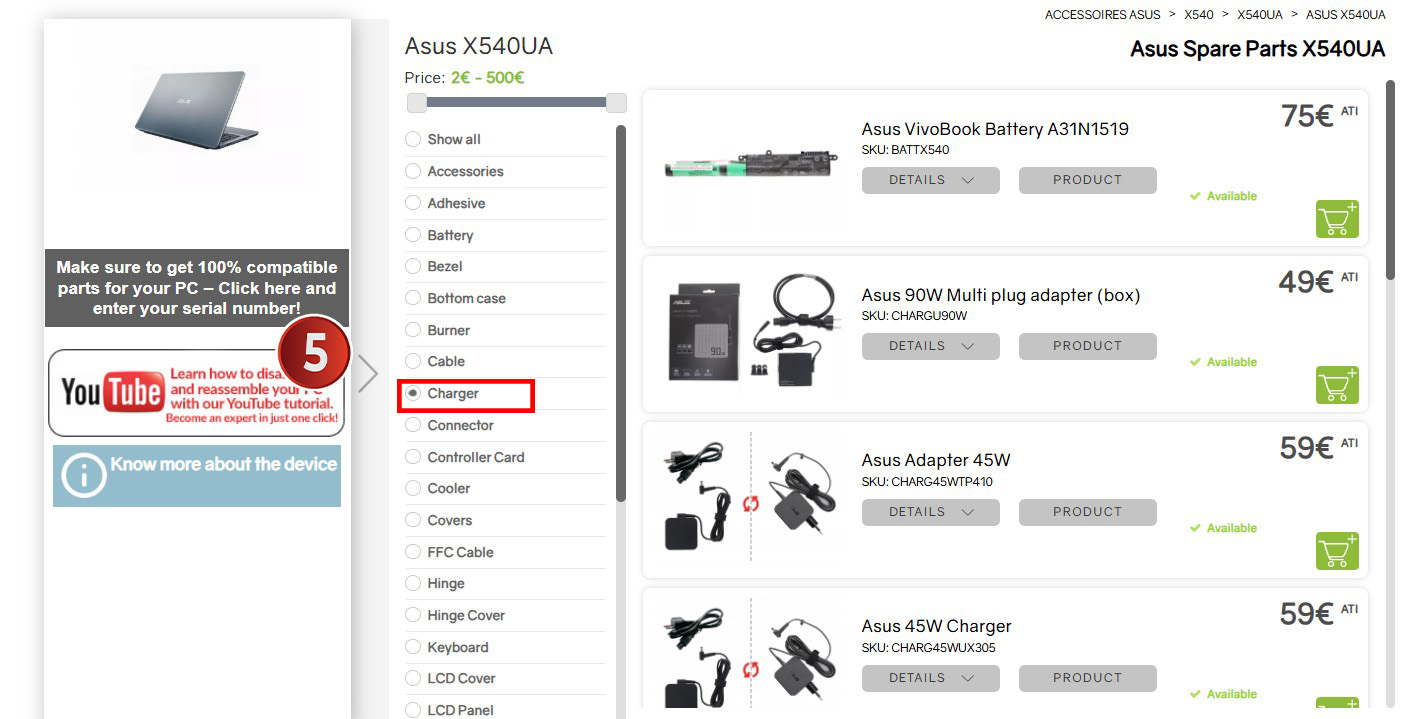This screenshot has width=1418, height=719.
Task: Click the chevron arrow beside the YouTube banner
Action: 368,374
